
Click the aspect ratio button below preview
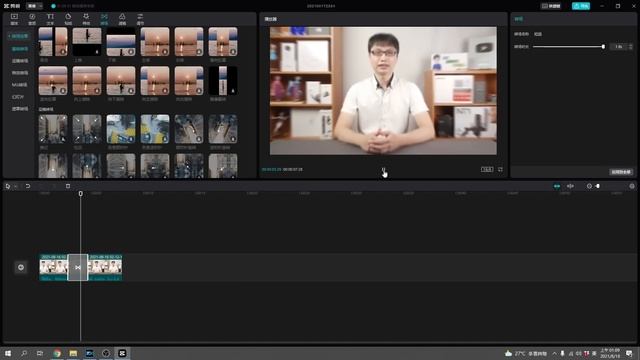tap(487, 169)
